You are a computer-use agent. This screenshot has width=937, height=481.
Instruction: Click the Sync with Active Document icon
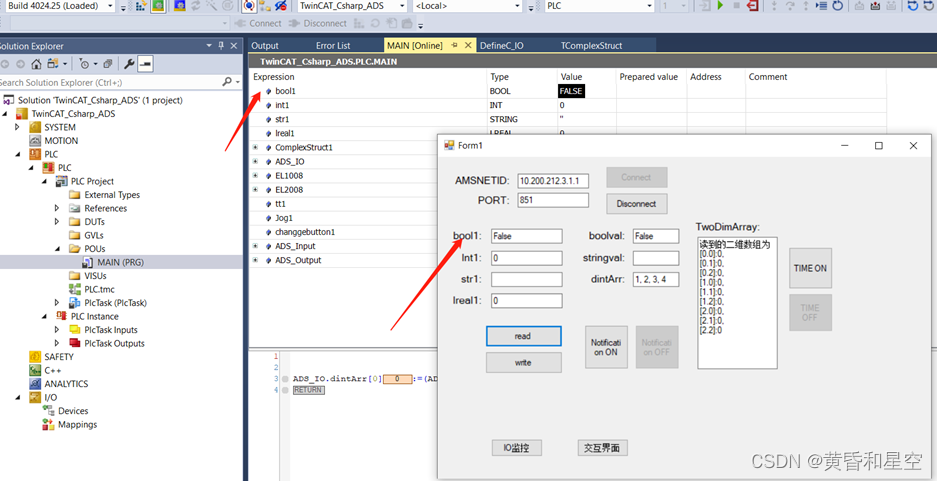tap(53, 63)
